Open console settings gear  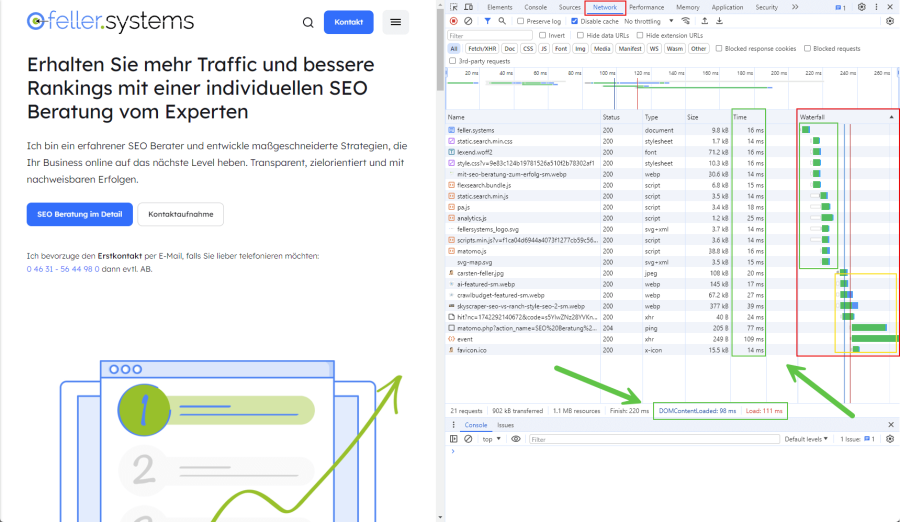click(890, 439)
